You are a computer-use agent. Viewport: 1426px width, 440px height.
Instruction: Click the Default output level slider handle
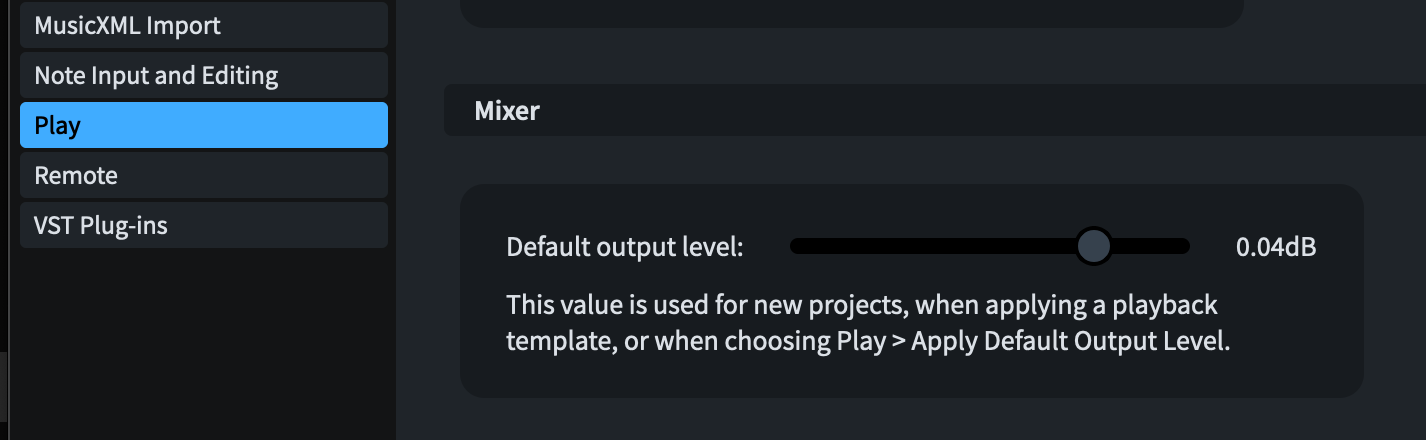coord(1094,246)
